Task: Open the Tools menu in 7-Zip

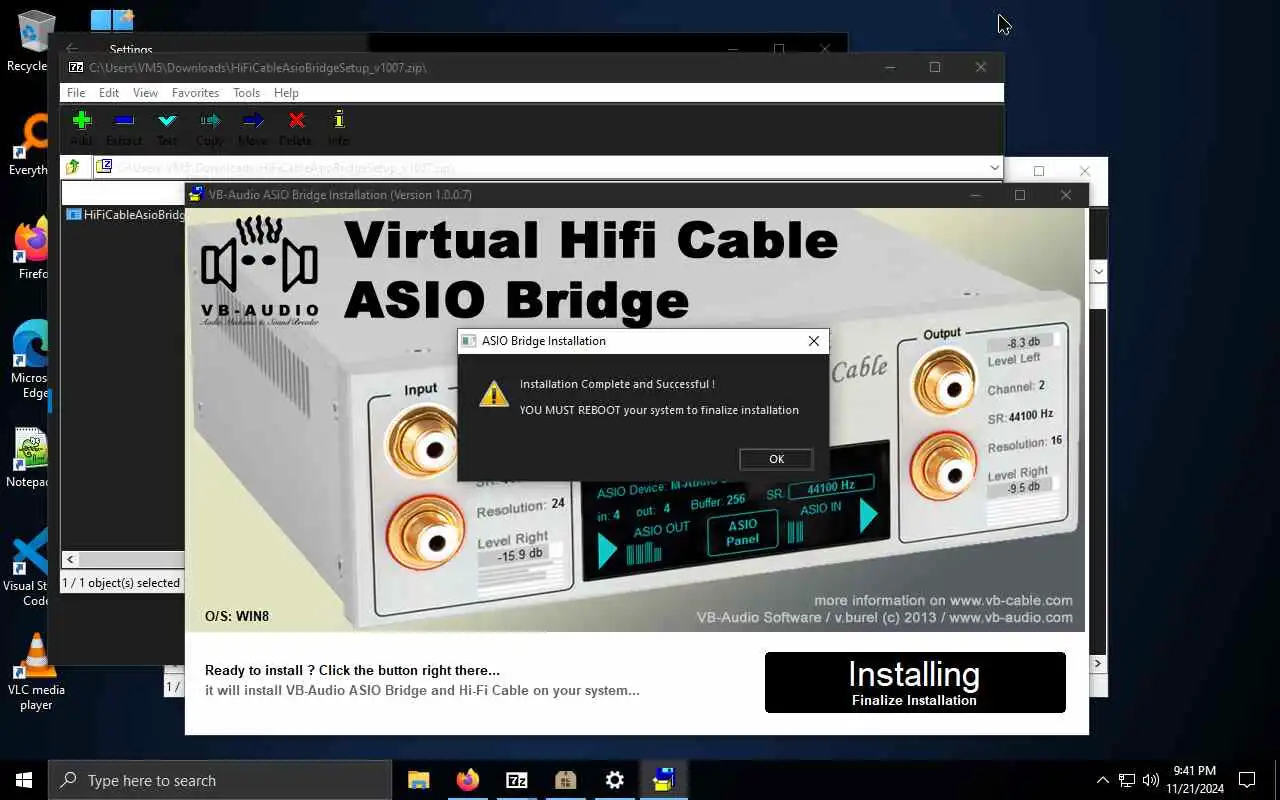Action: pos(246,93)
